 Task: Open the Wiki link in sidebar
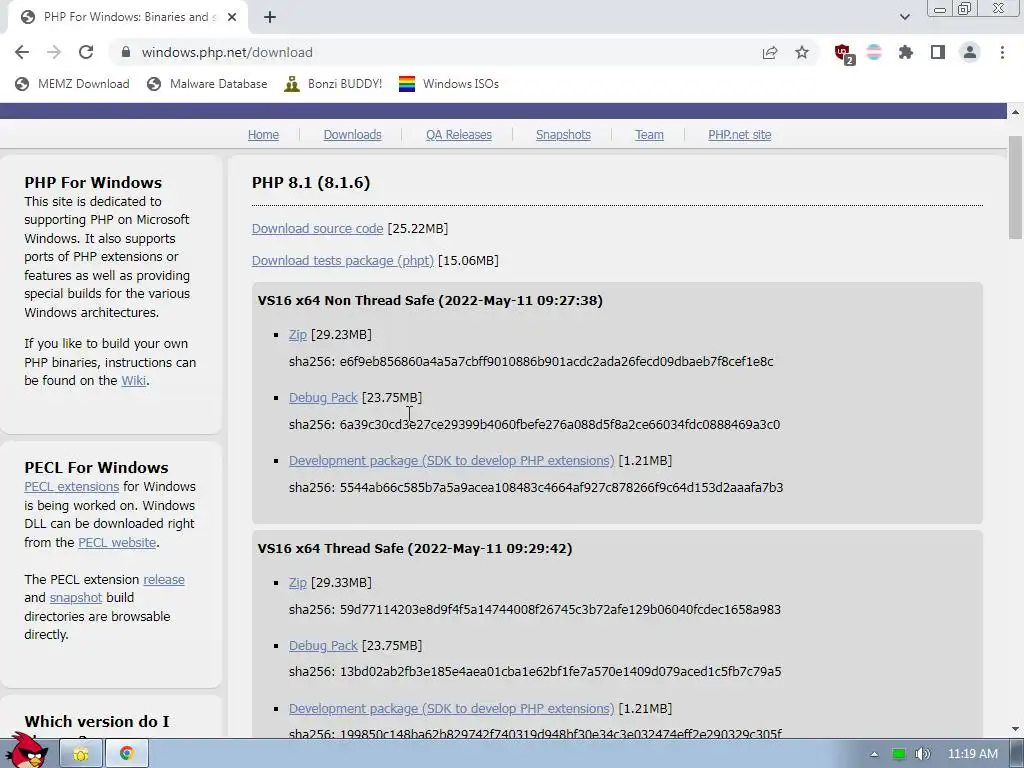click(133, 380)
